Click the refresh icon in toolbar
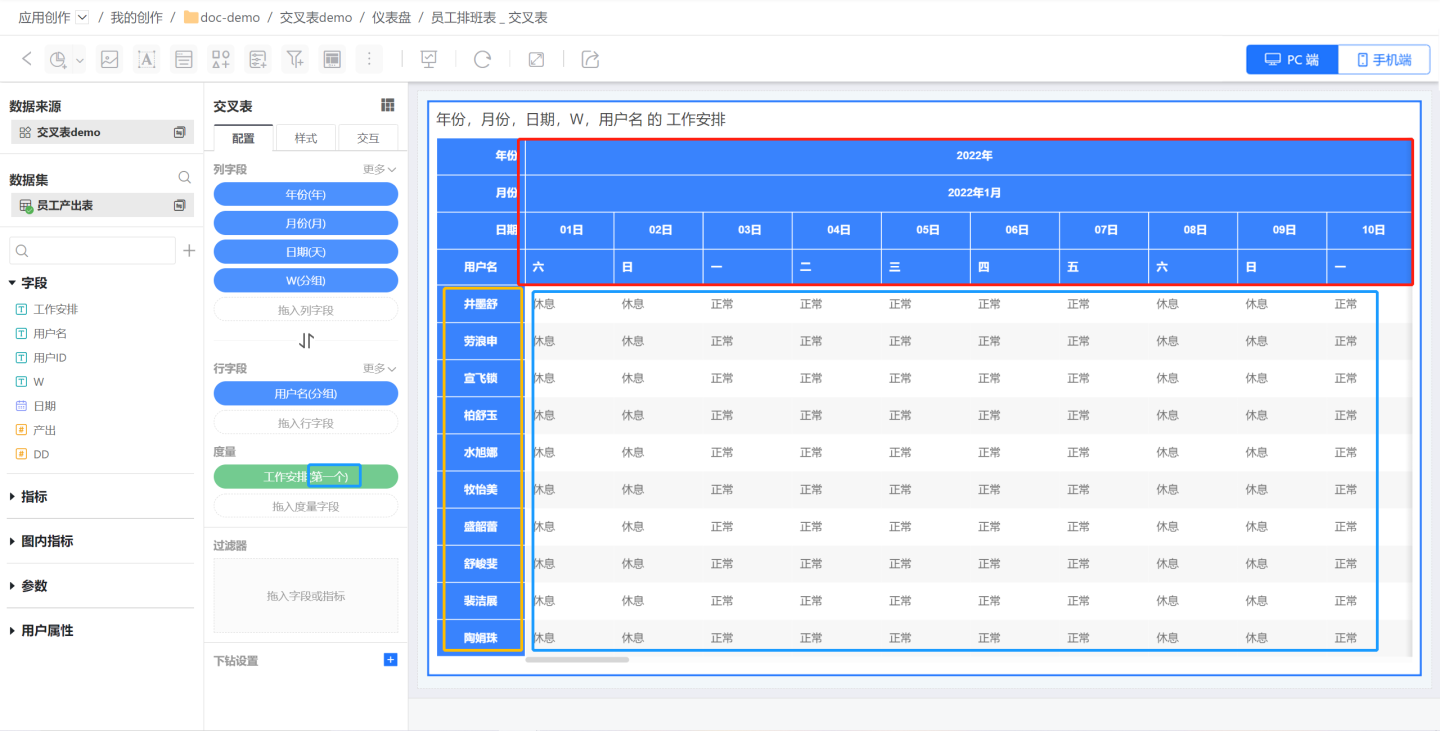1440x731 pixels. pyautogui.click(x=482, y=60)
